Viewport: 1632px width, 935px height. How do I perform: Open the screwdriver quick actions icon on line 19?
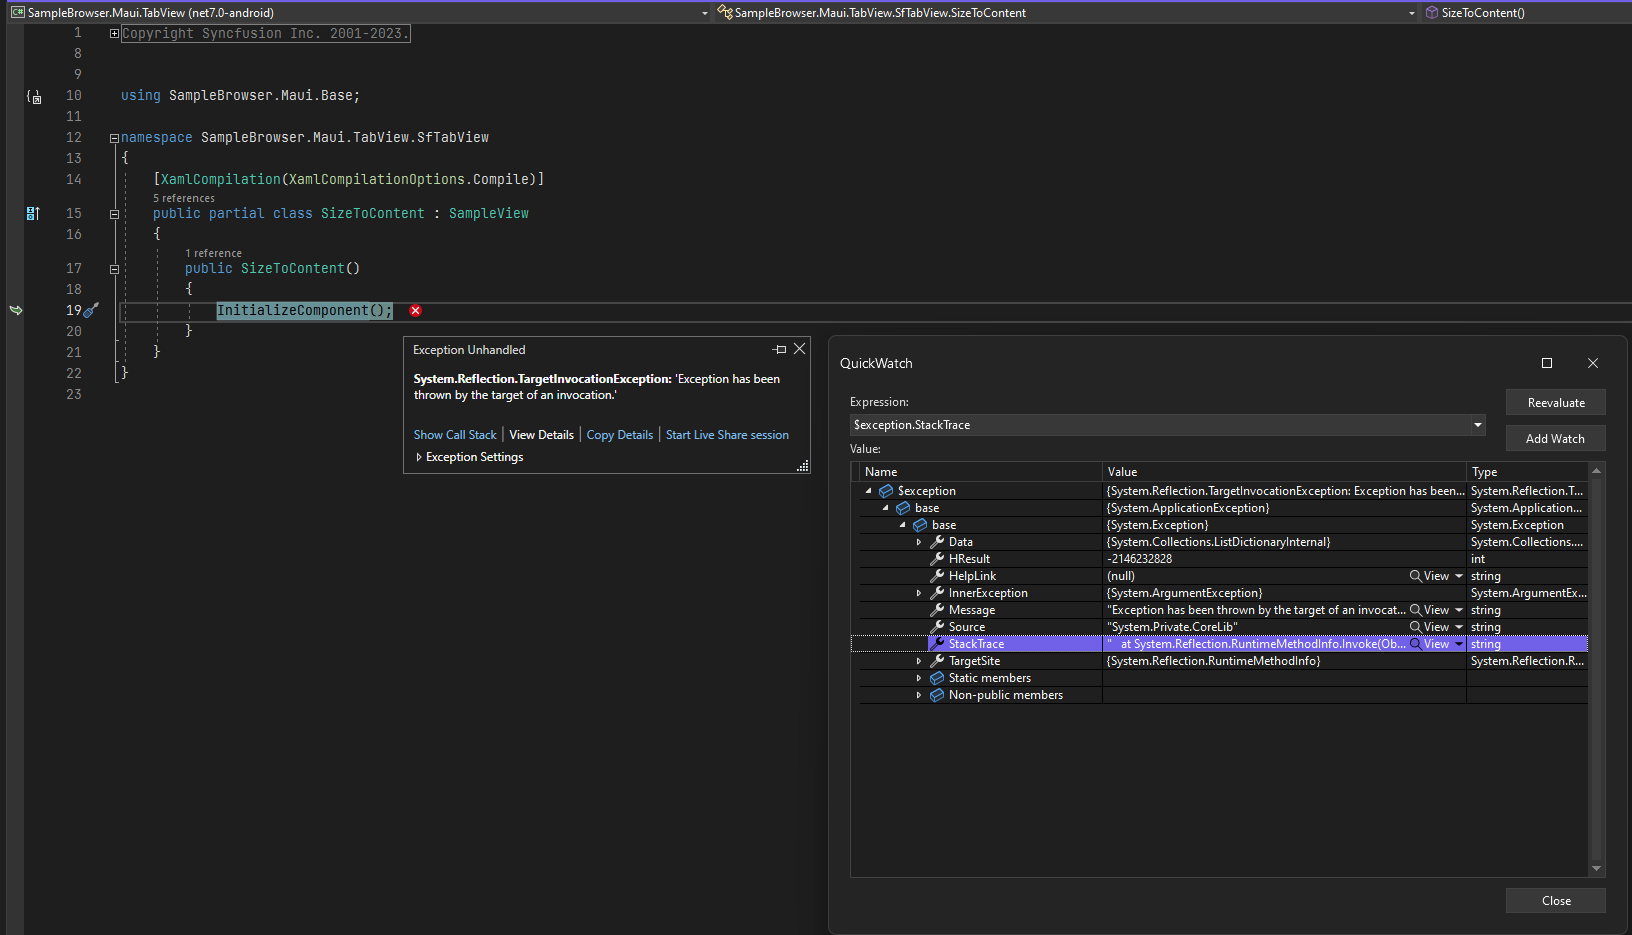click(91, 310)
